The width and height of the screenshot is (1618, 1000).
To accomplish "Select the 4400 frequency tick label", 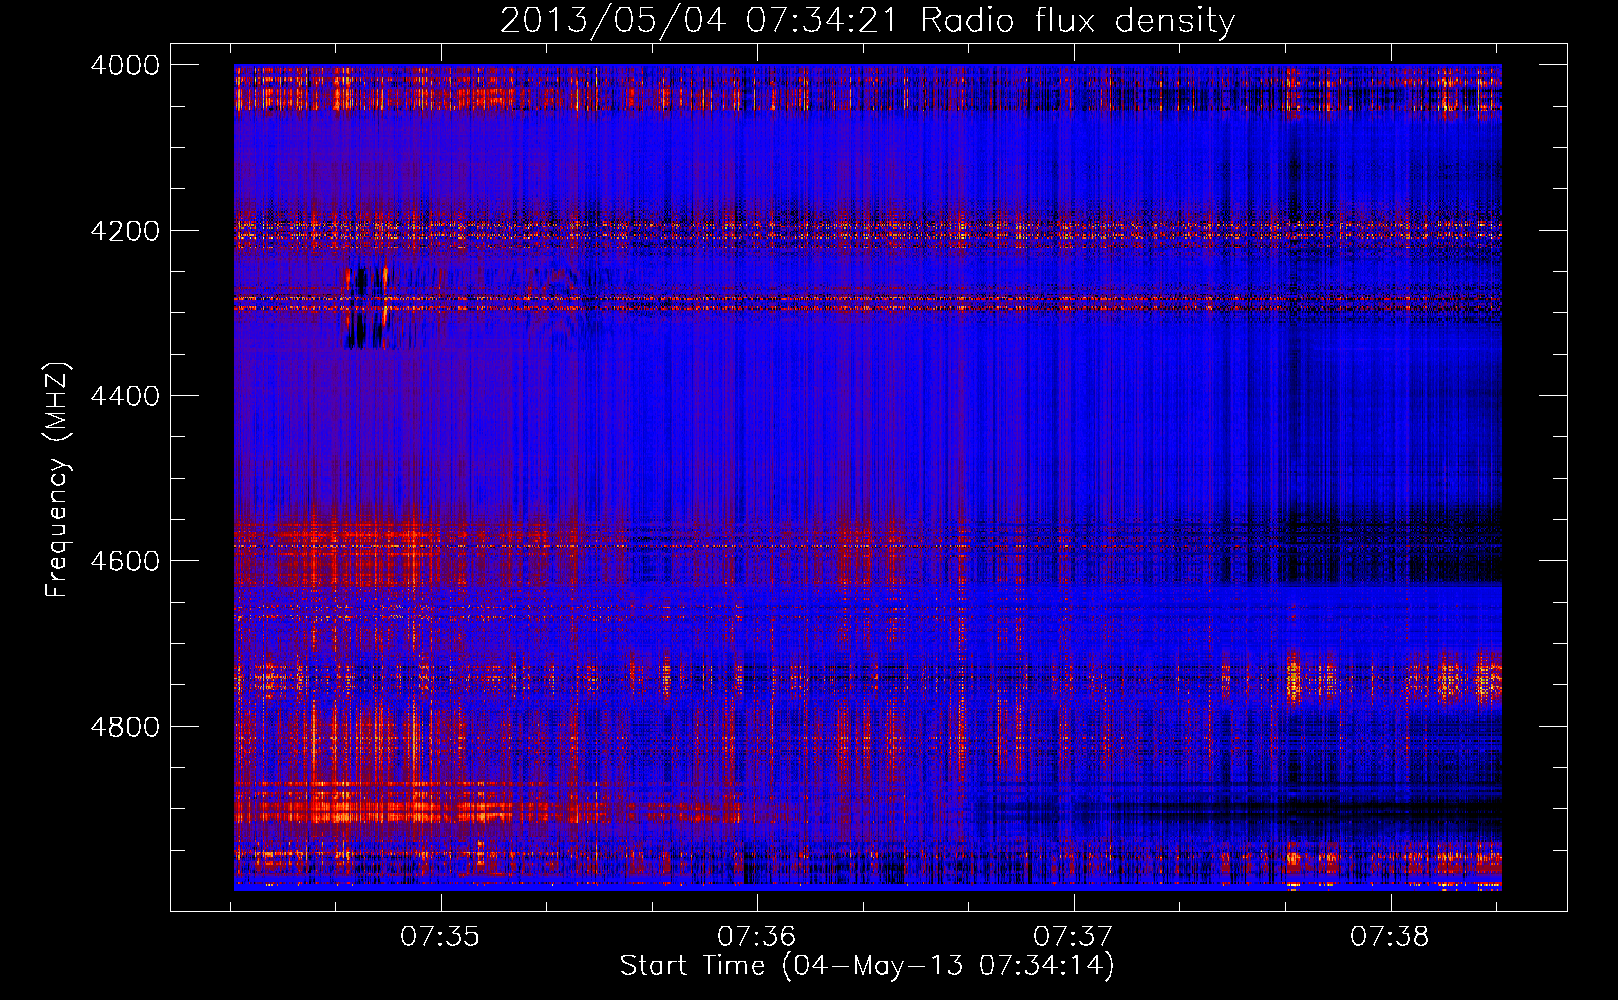I will click(125, 396).
